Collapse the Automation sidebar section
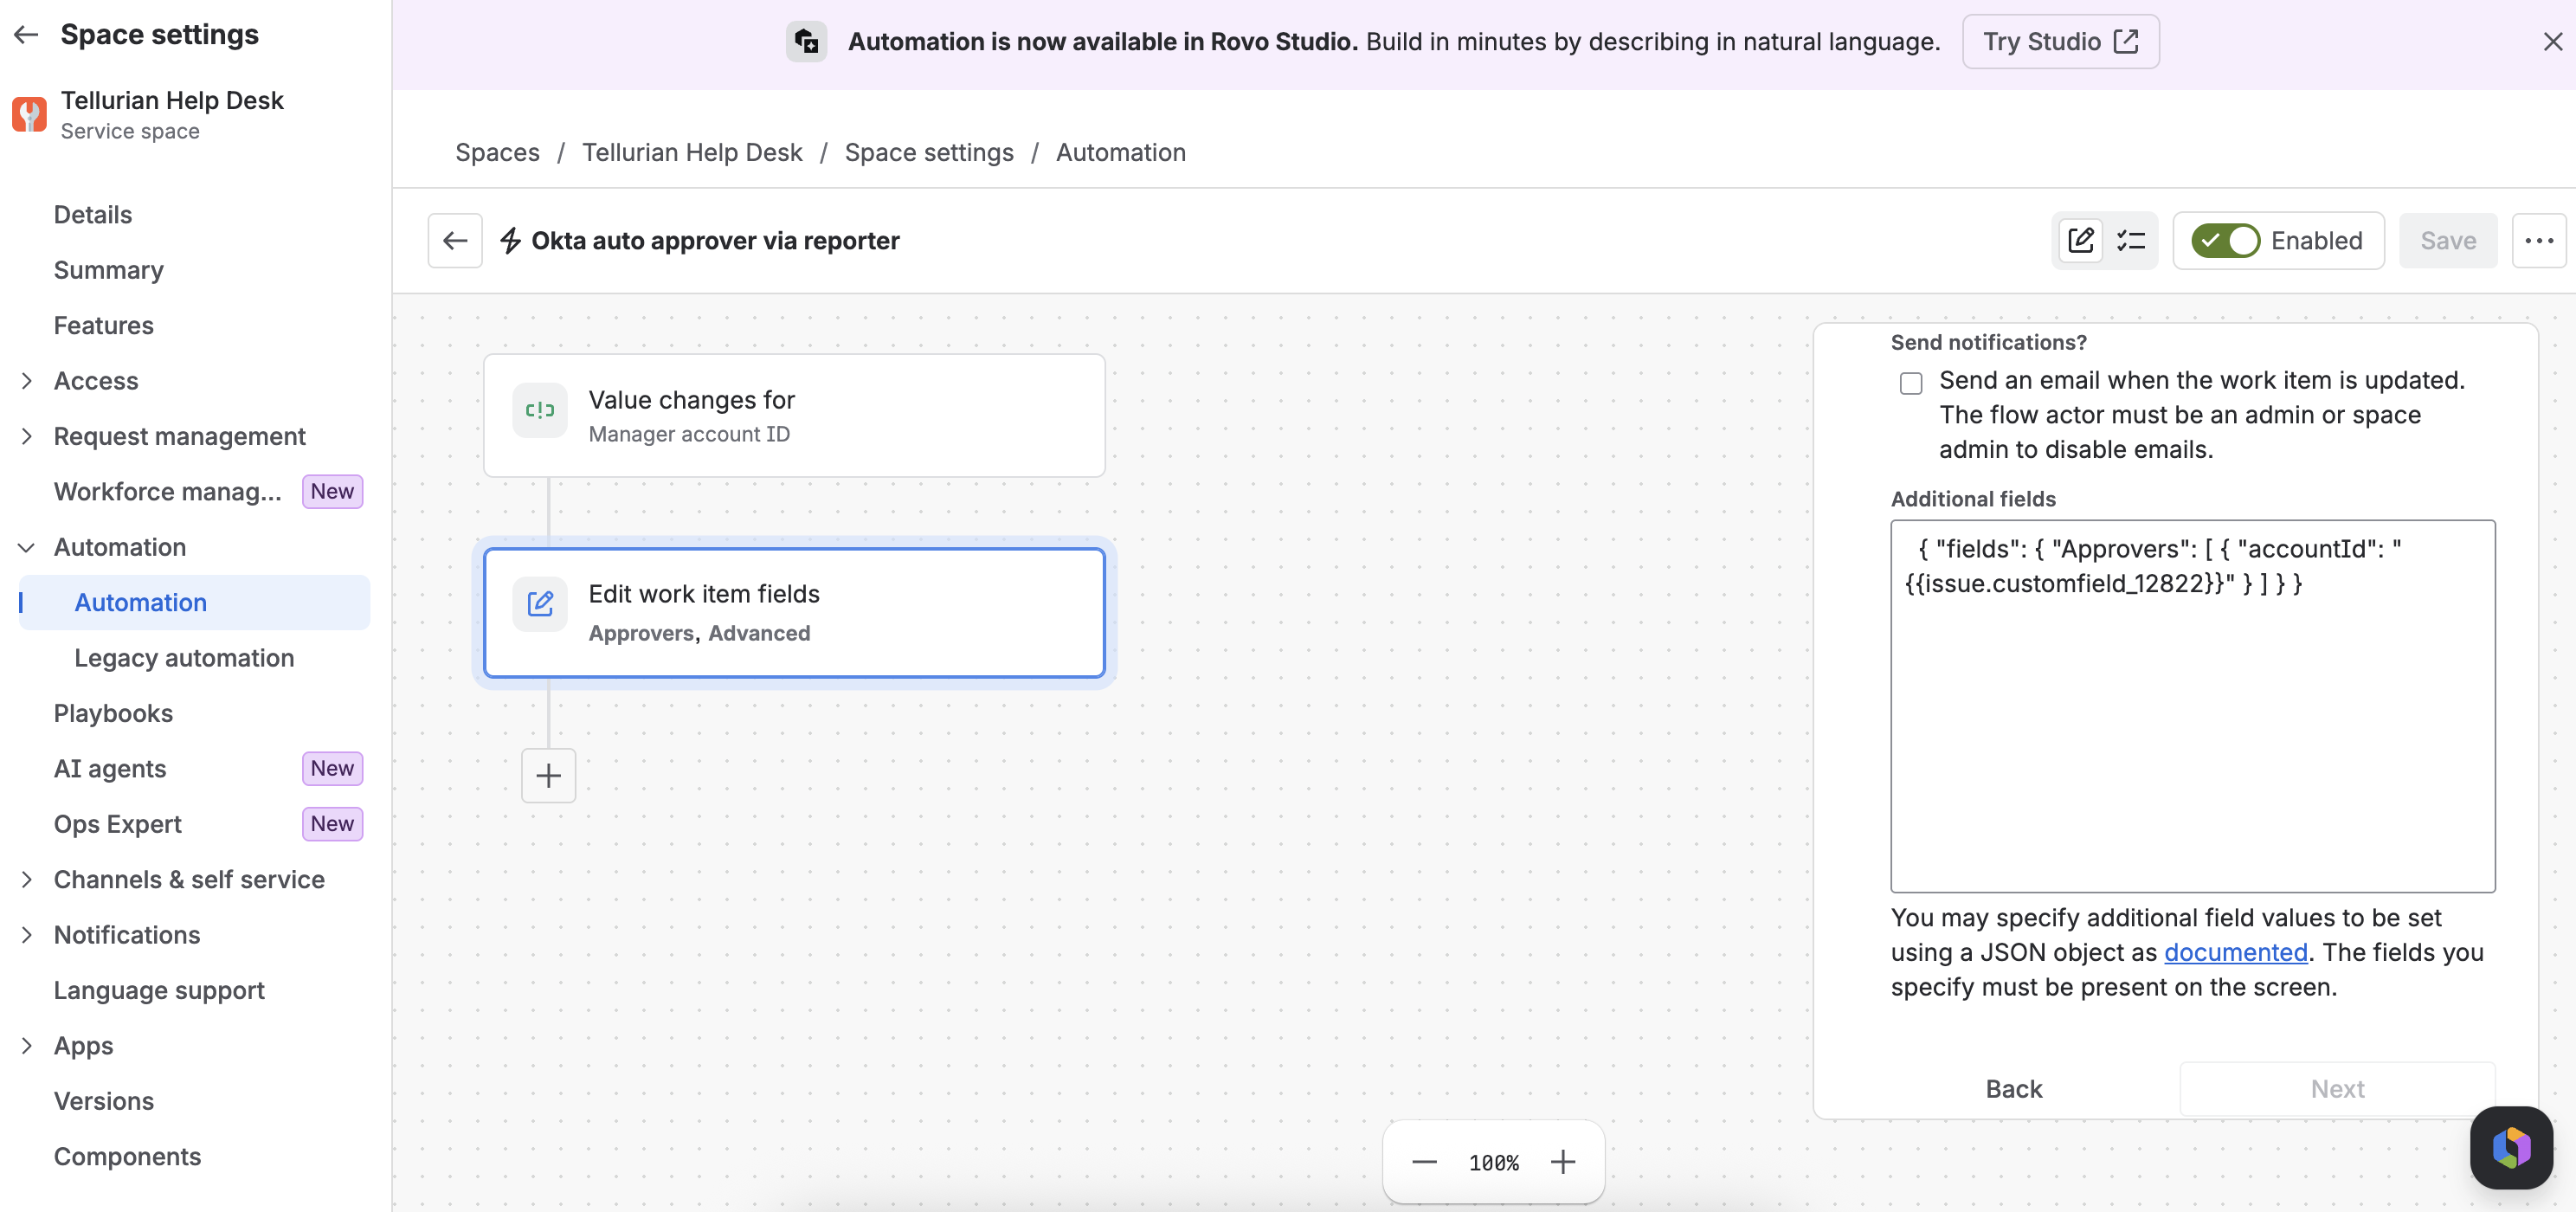The height and width of the screenshot is (1212, 2576). (26, 547)
